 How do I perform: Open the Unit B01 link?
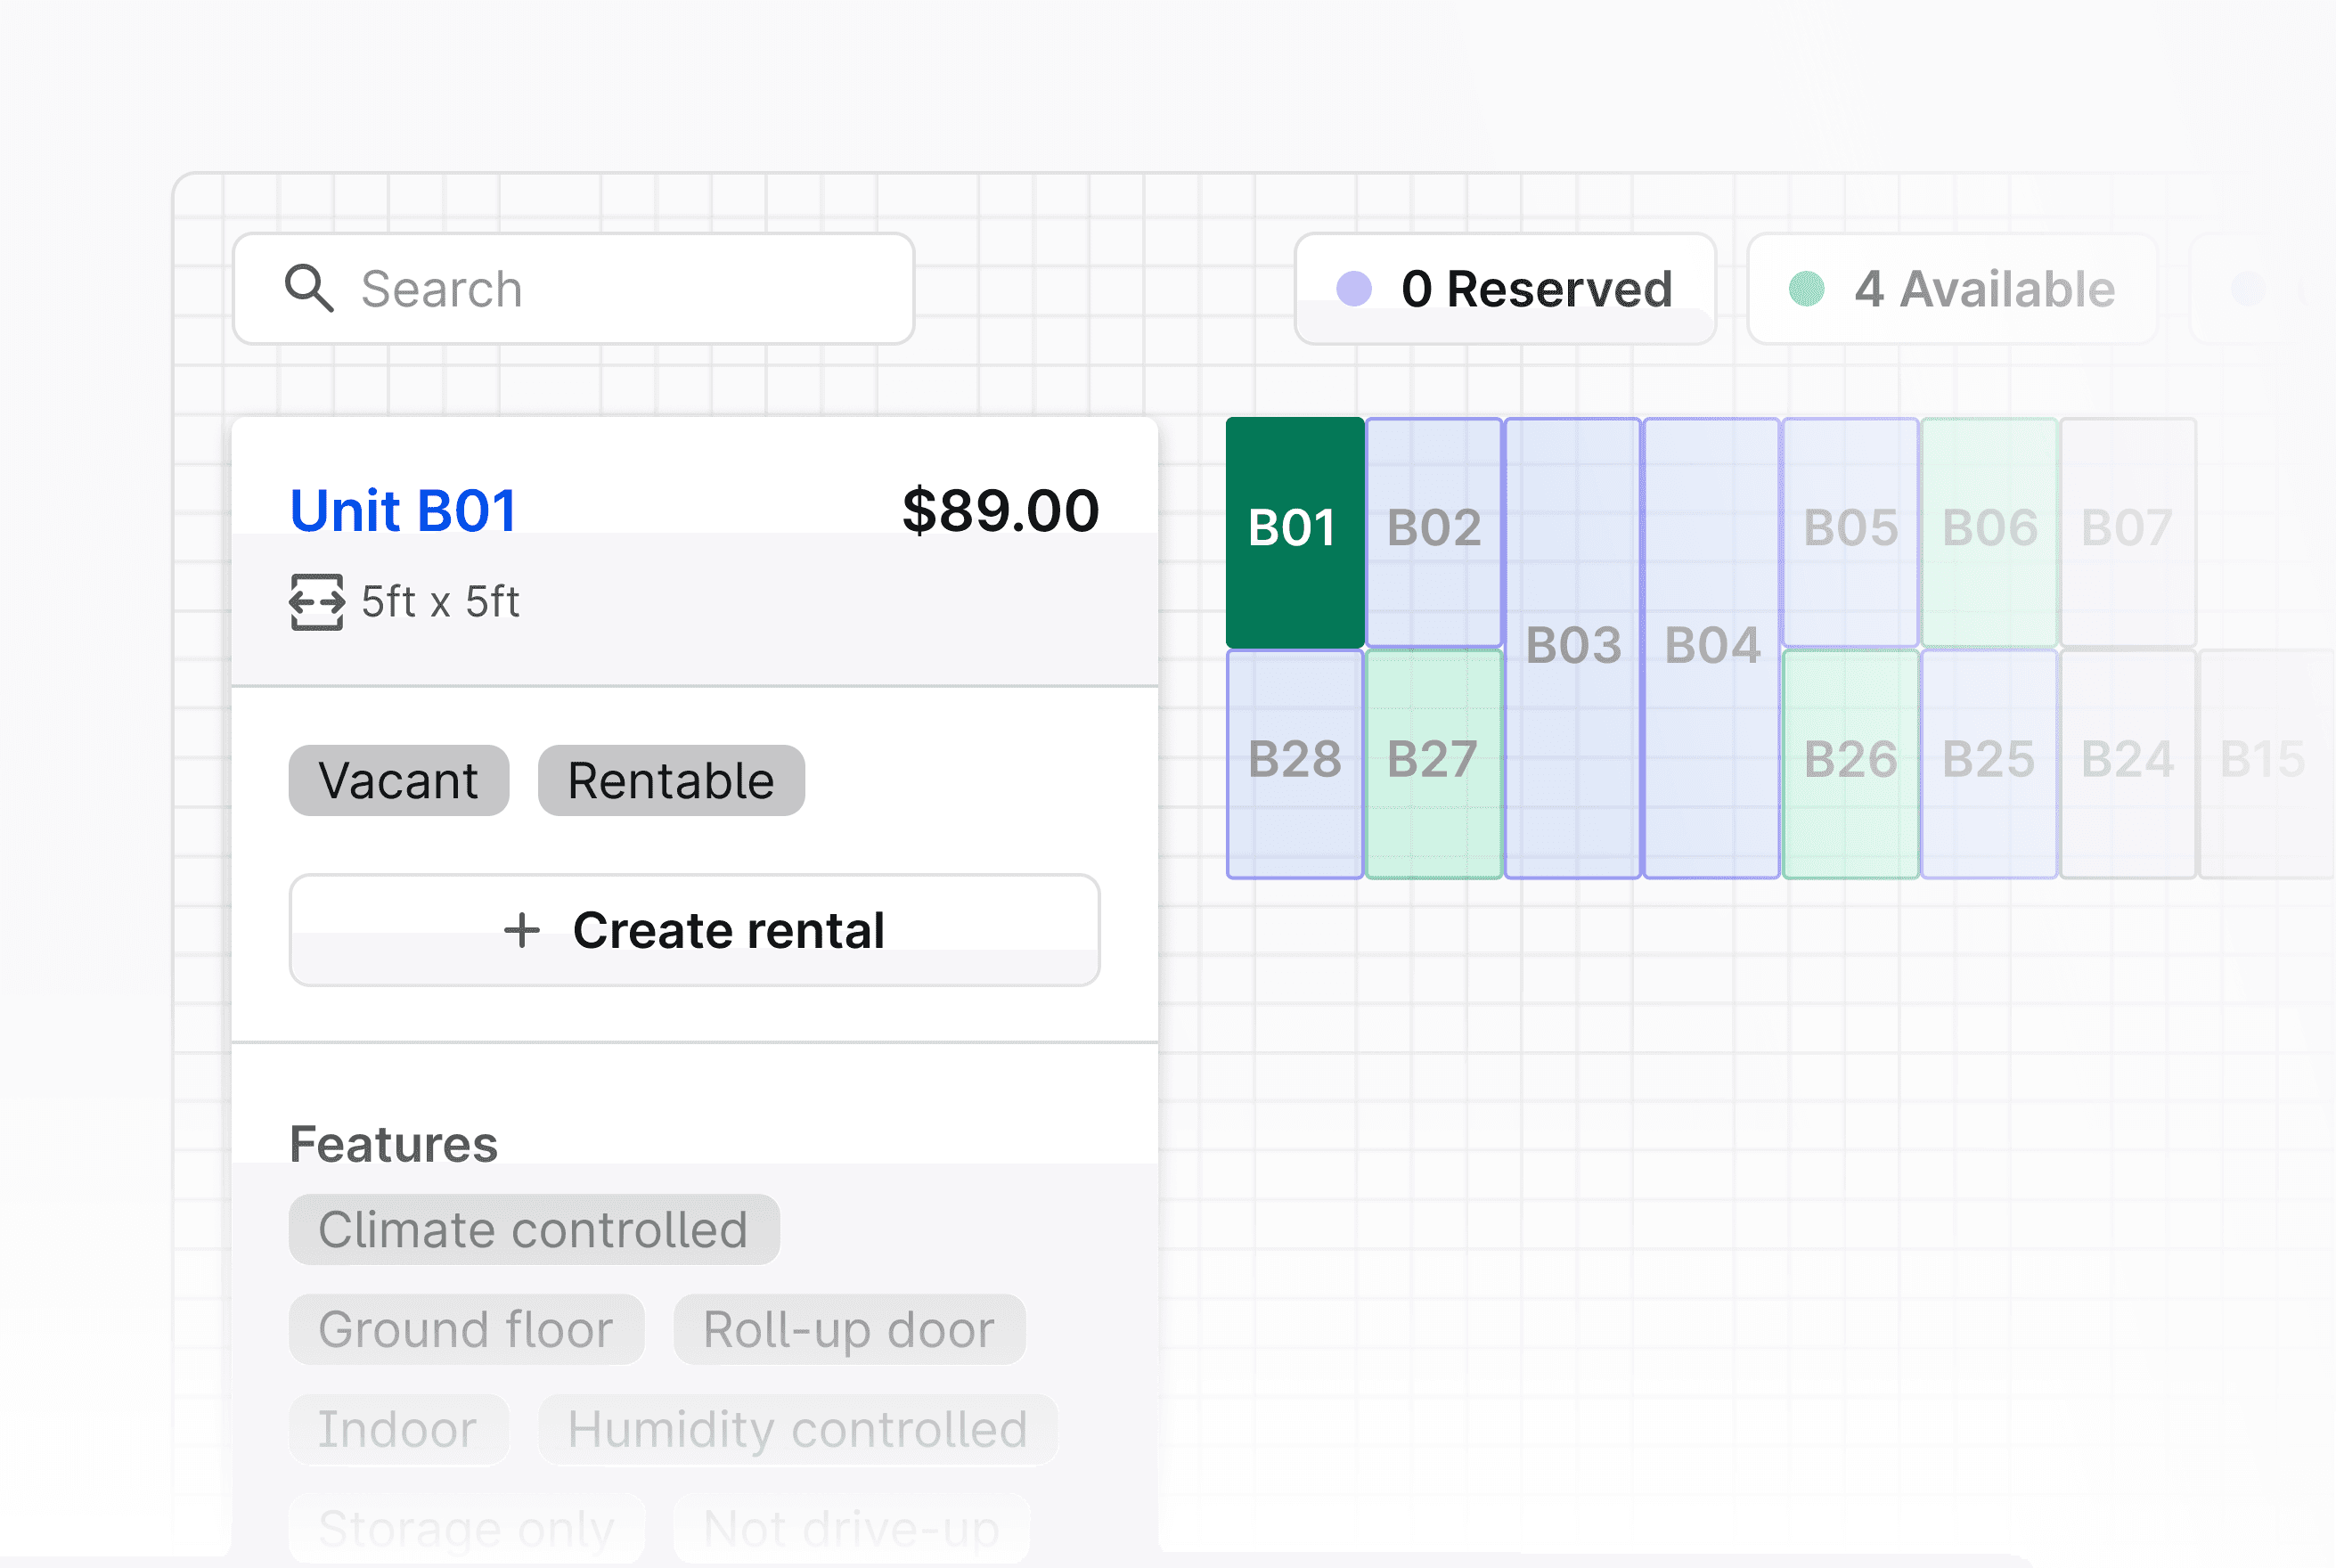pos(403,510)
